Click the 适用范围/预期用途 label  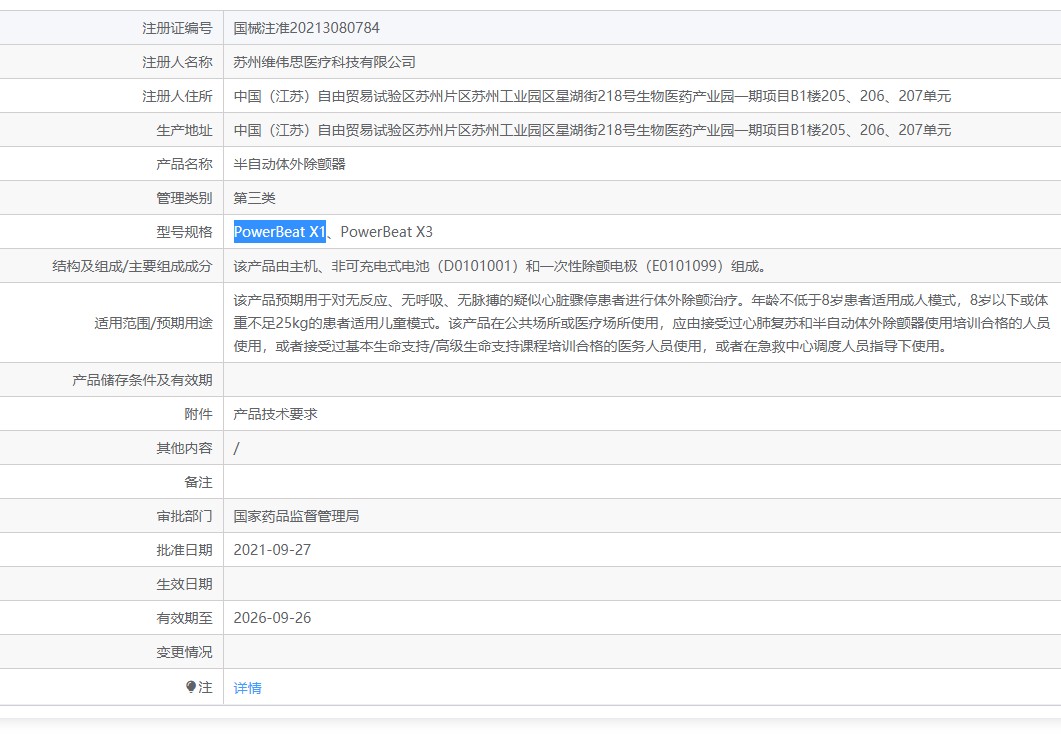click(x=153, y=323)
